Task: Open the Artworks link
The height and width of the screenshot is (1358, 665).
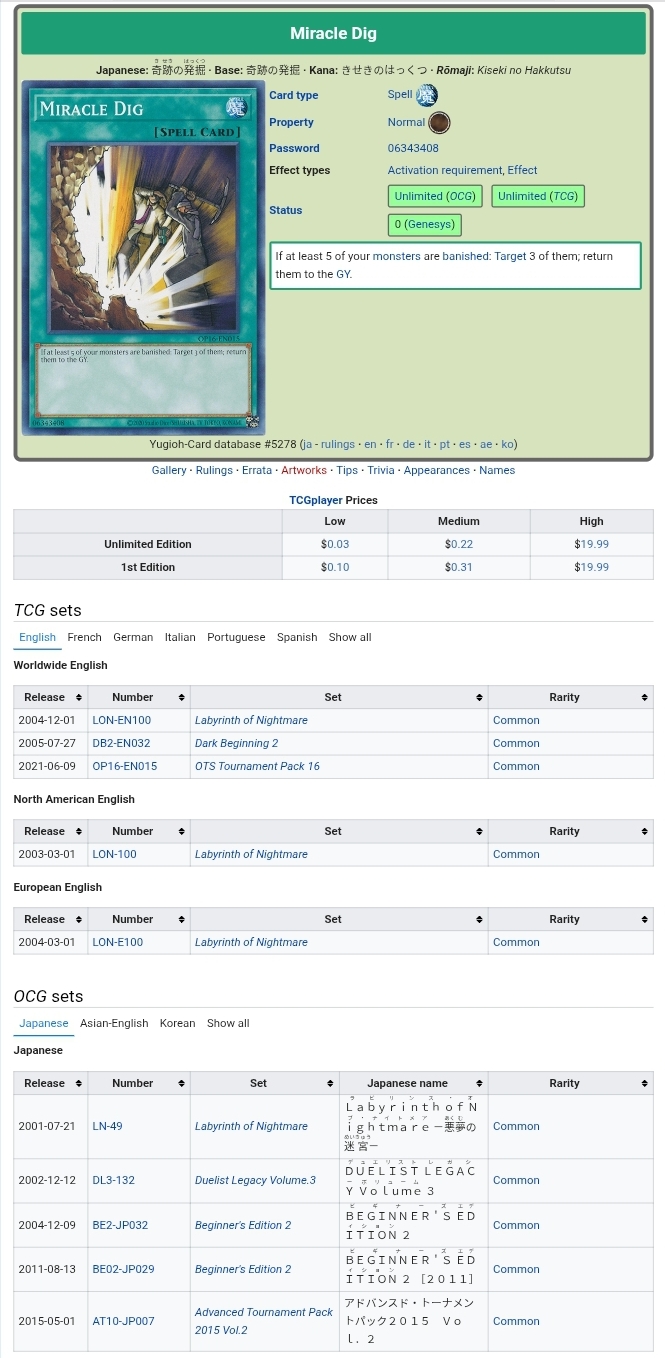Action: tap(304, 470)
